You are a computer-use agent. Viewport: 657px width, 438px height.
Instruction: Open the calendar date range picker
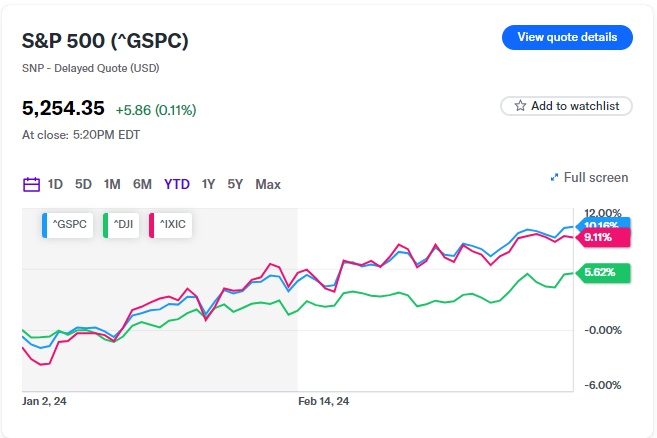click(x=31, y=184)
